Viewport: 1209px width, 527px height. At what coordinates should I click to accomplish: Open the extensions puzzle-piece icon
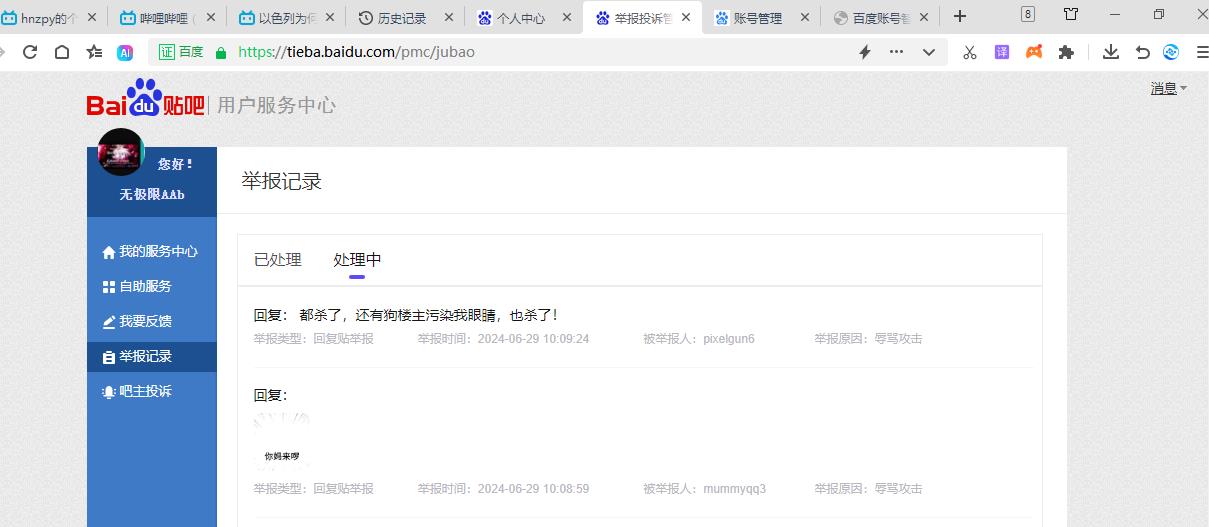1066,52
